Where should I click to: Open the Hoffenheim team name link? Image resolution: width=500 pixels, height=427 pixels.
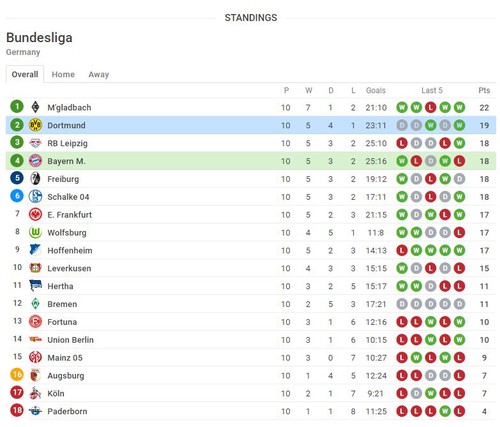click(70, 251)
